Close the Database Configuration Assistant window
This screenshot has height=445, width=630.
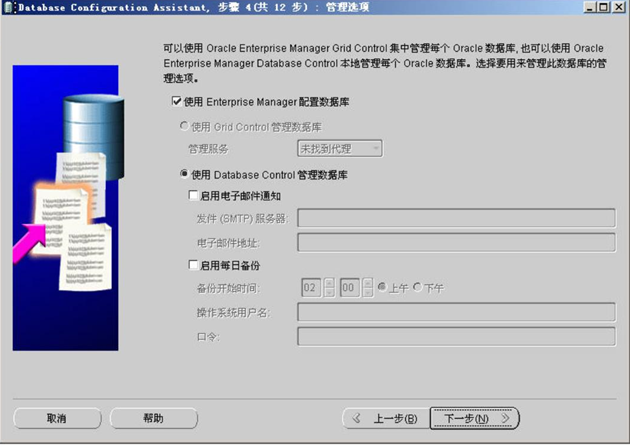(x=619, y=7)
